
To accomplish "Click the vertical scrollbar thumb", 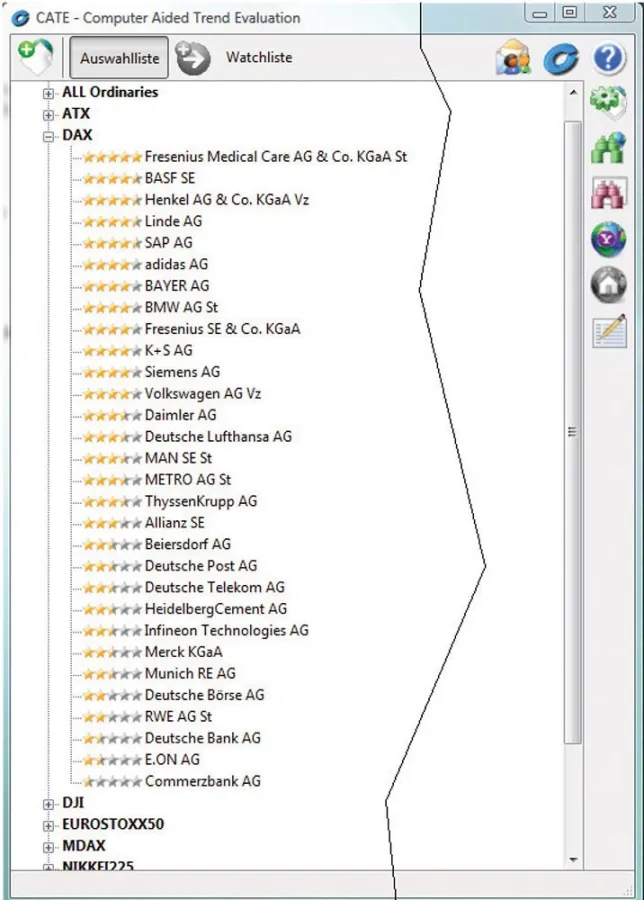I will [x=572, y=432].
